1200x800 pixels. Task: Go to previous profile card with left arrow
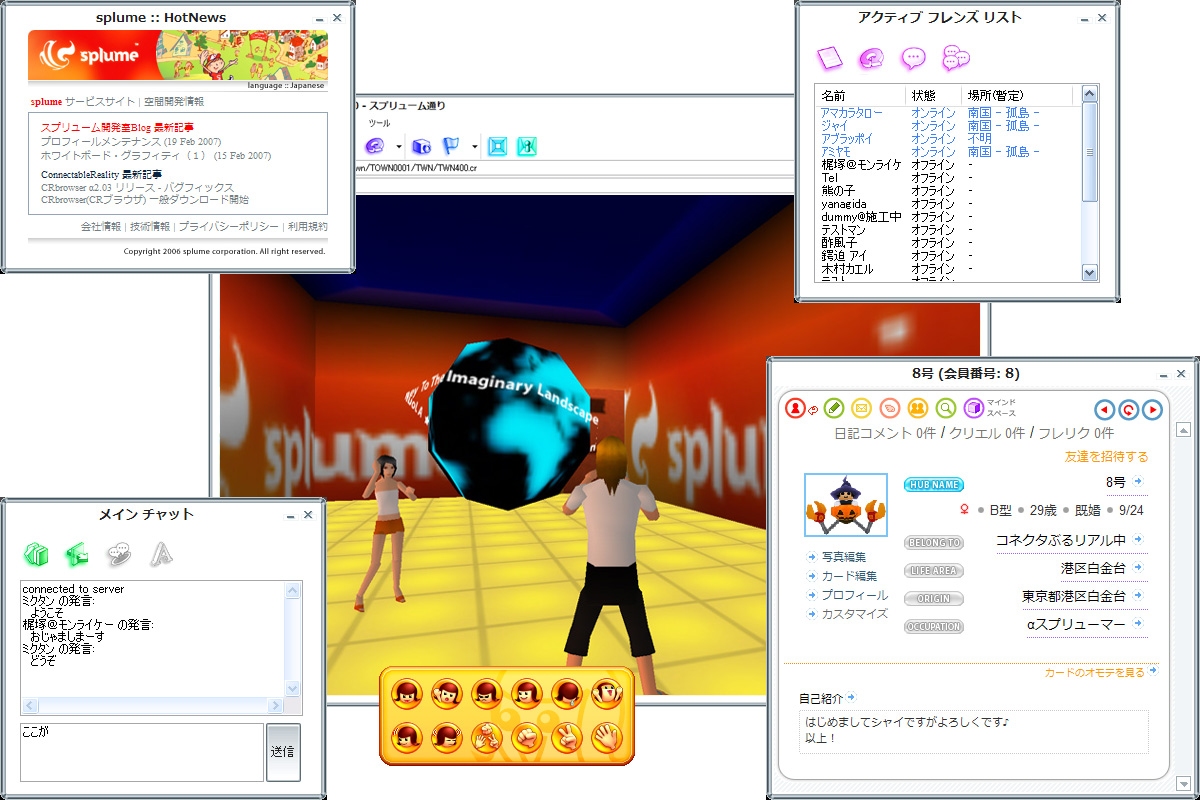[1104, 409]
